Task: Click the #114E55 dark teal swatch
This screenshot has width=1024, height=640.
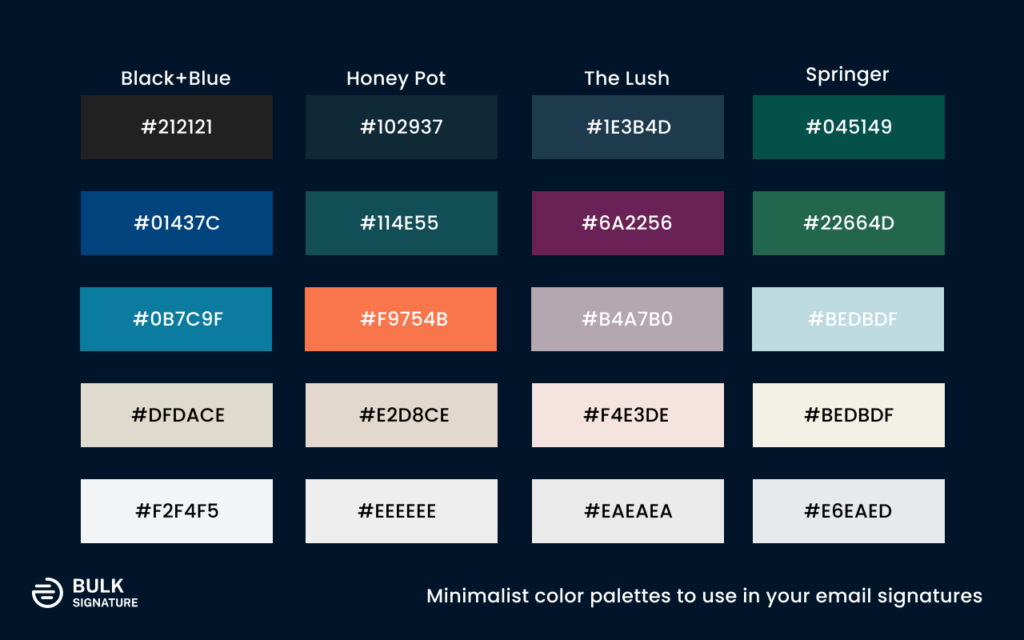Action: point(401,223)
